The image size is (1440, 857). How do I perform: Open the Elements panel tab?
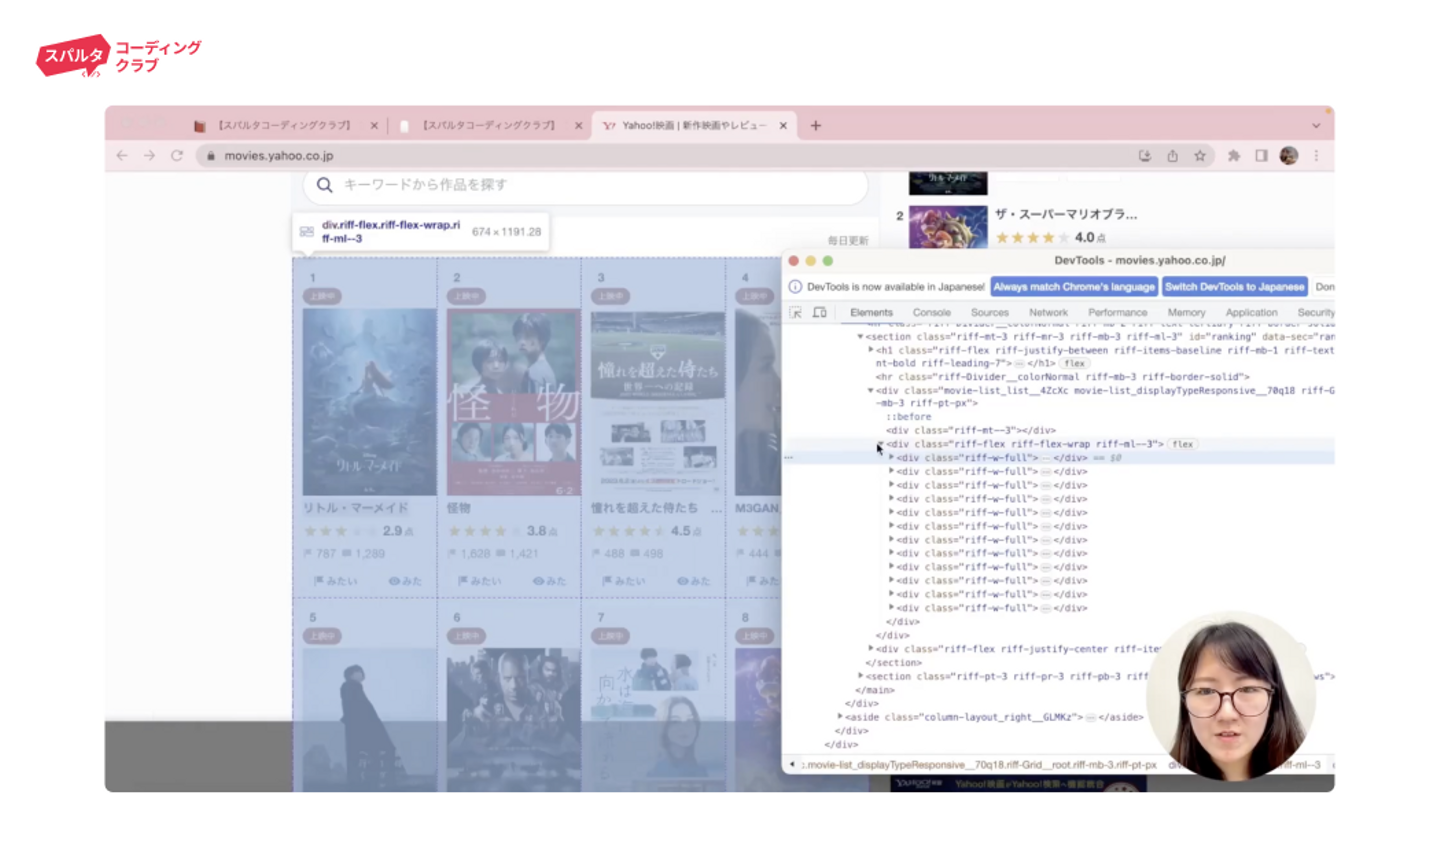coord(871,313)
